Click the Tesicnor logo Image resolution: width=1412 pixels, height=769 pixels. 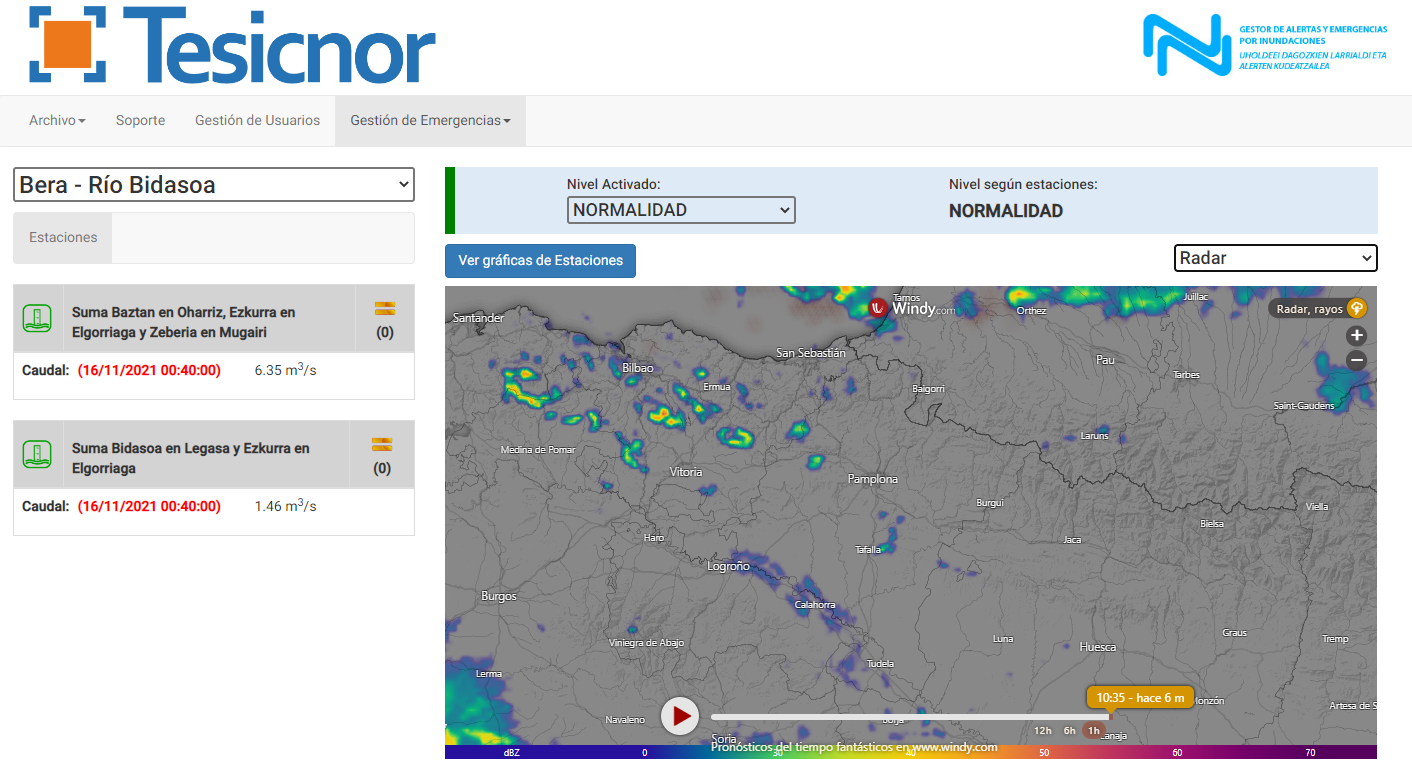pyautogui.click(x=232, y=46)
